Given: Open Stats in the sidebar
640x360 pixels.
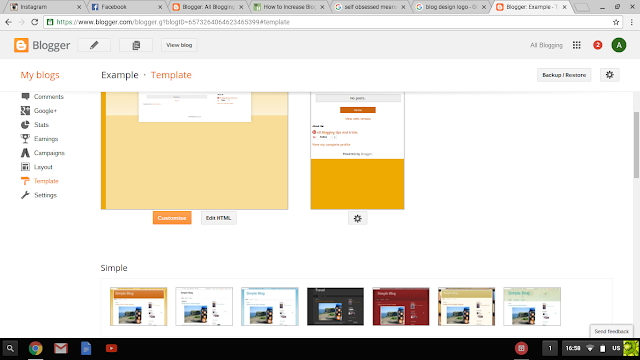Looking at the screenshot, I should click(35, 124).
